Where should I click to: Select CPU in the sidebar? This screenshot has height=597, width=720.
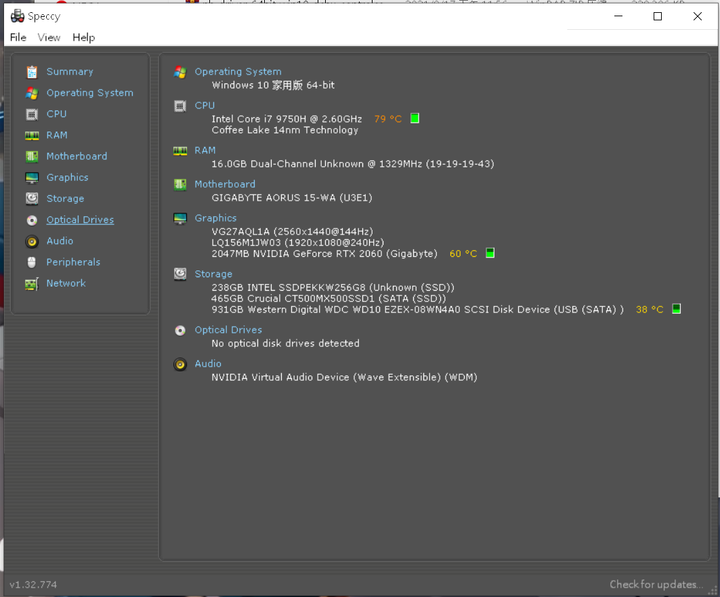click(x=56, y=114)
